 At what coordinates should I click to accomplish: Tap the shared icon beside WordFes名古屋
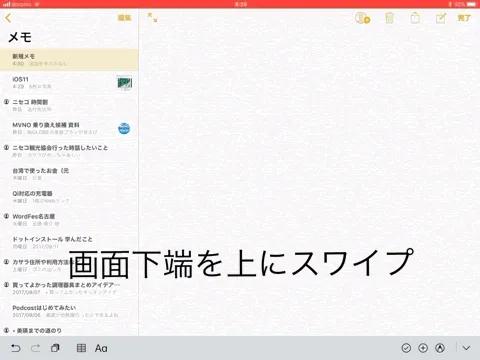click(6, 216)
